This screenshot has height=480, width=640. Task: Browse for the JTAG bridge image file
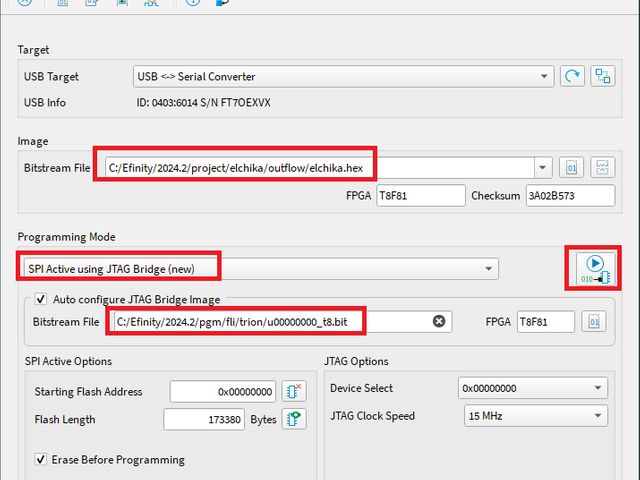coord(594,321)
